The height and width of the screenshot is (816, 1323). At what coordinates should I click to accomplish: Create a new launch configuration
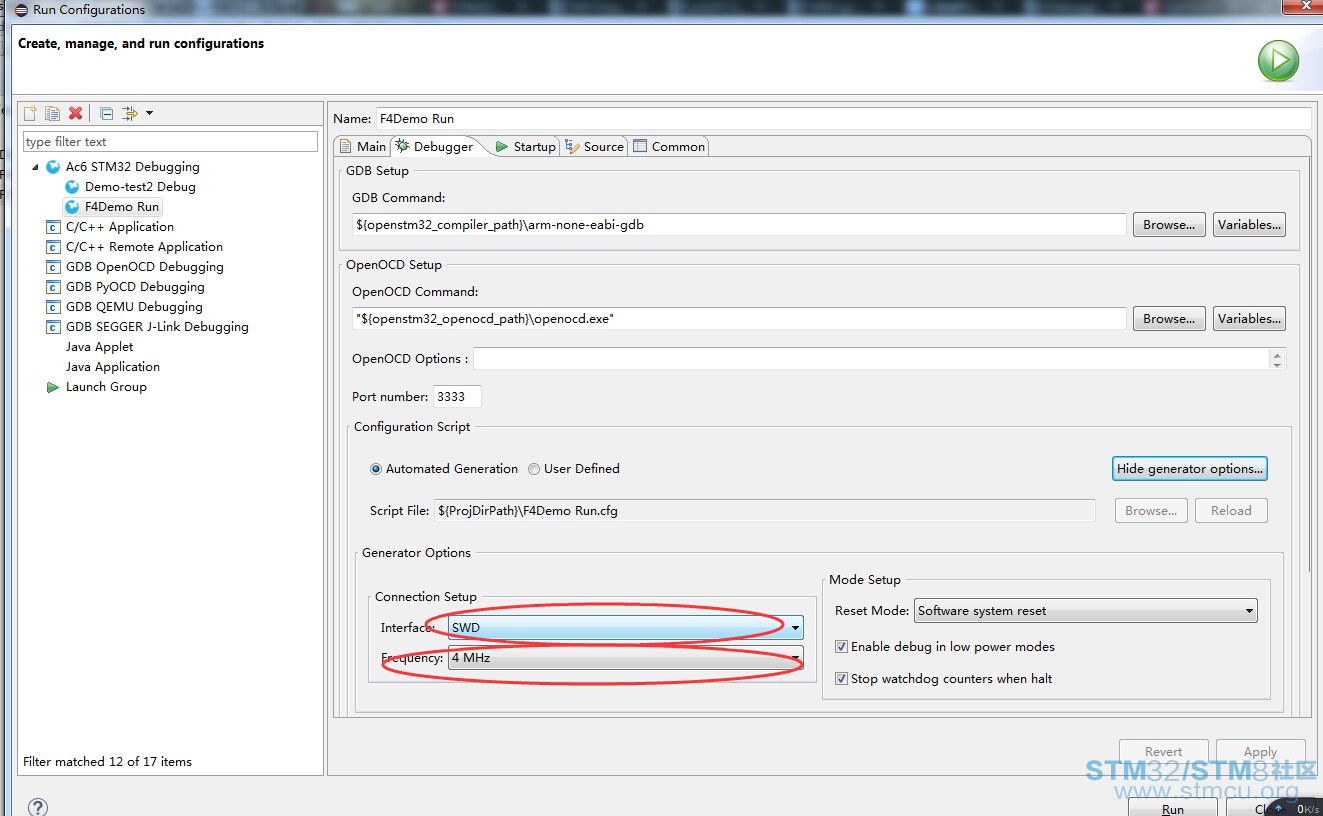pyautogui.click(x=31, y=113)
